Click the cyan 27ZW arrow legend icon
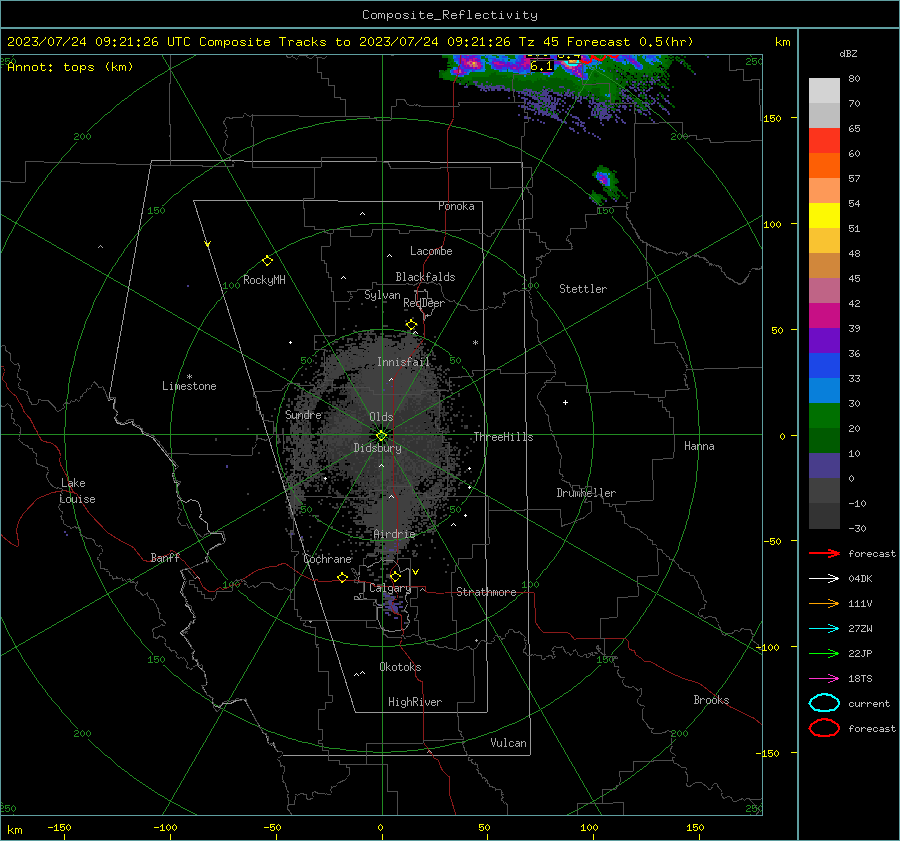The height and width of the screenshot is (841, 900). pyautogui.click(x=824, y=629)
